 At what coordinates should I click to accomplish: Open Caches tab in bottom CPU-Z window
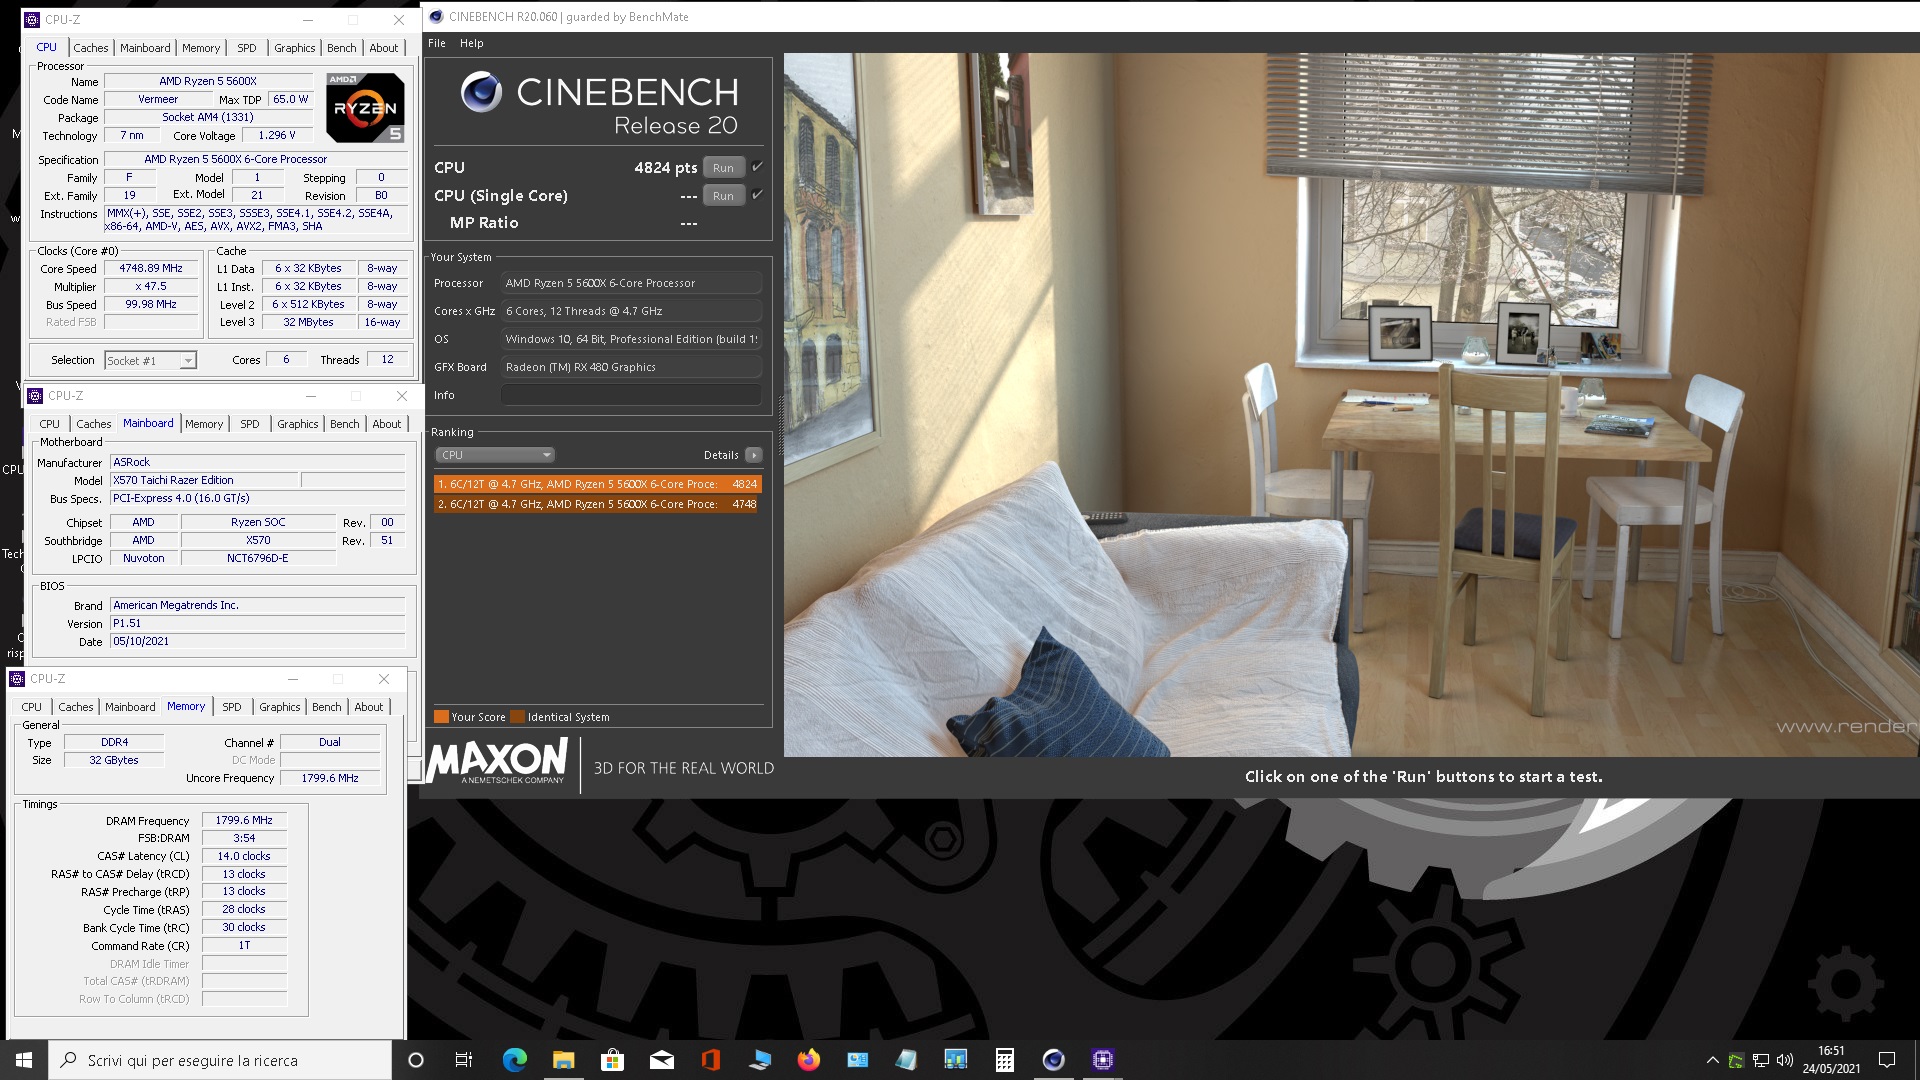tap(75, 707)
